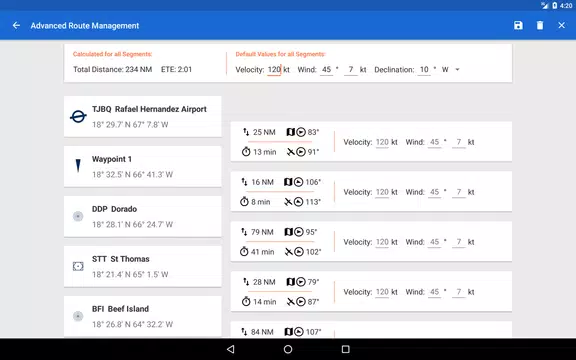Viewport: 576px width, 360px height.
Task: Tap distance arrows icon beside 16 NM
Action: tap(244, 182)
